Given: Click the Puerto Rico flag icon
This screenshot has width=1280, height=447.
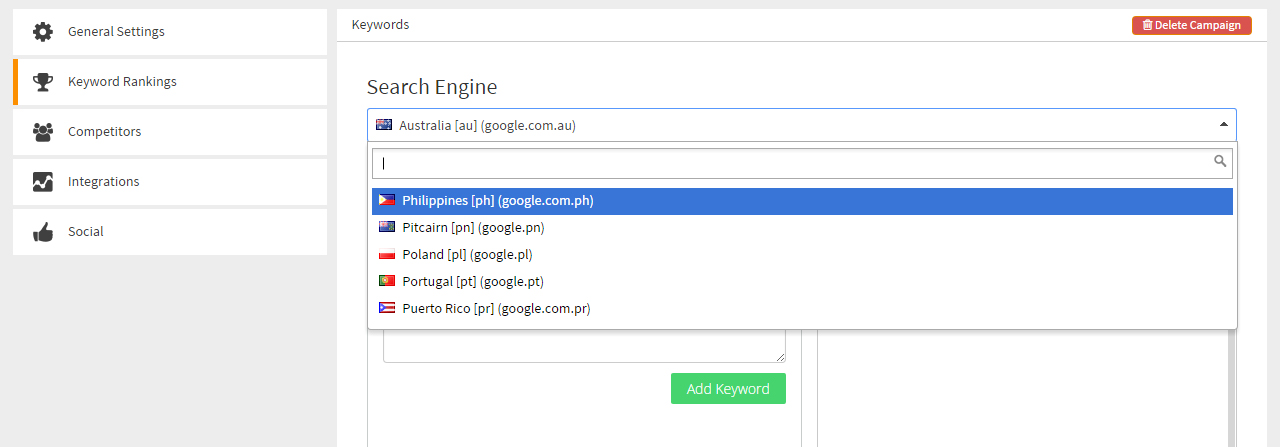Looking at the screenshot, I should coord(386,309).
